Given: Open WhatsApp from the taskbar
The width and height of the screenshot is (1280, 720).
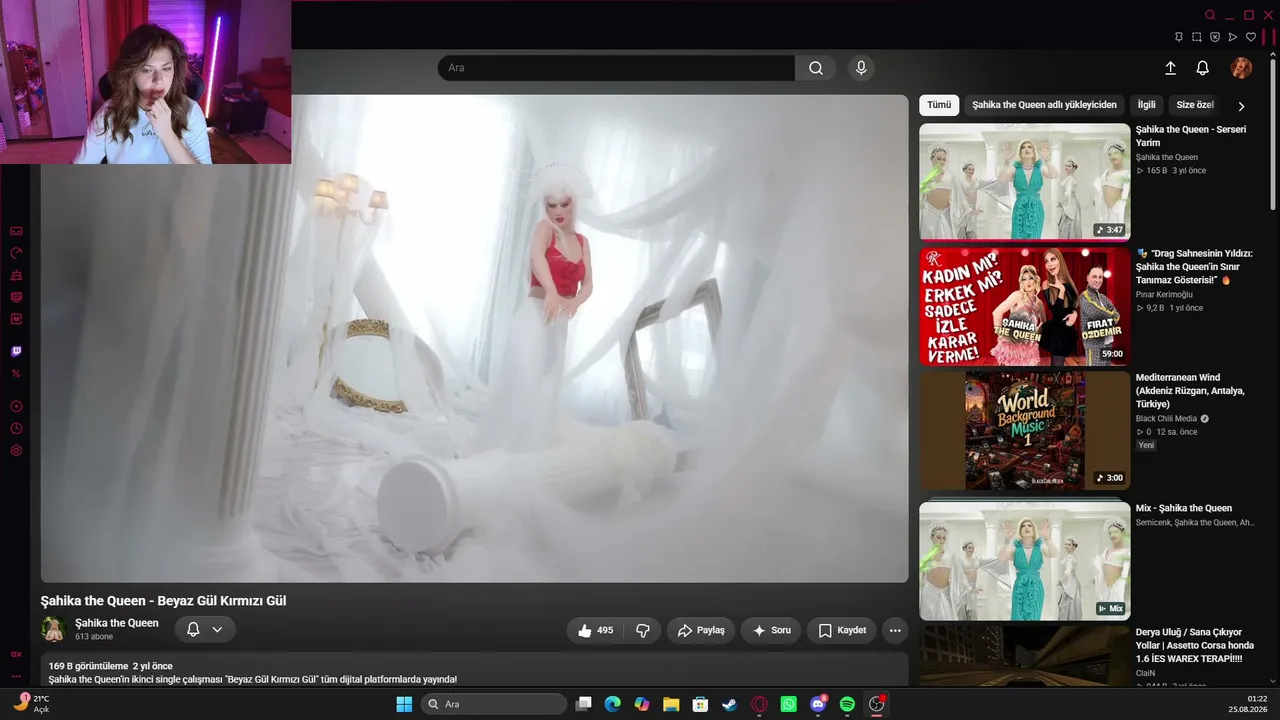Looking at the screenshot, I should (x=789, y=704).
